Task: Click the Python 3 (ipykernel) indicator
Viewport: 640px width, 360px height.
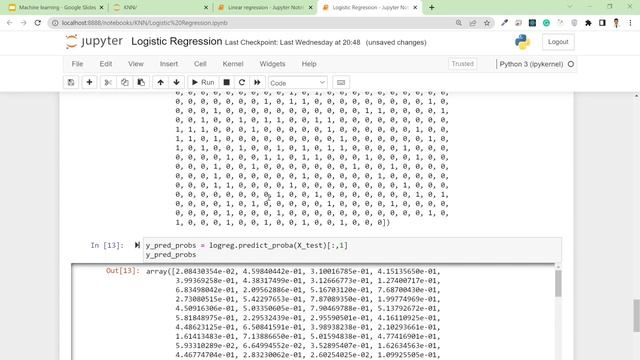Action: click(x=531, y=64)
